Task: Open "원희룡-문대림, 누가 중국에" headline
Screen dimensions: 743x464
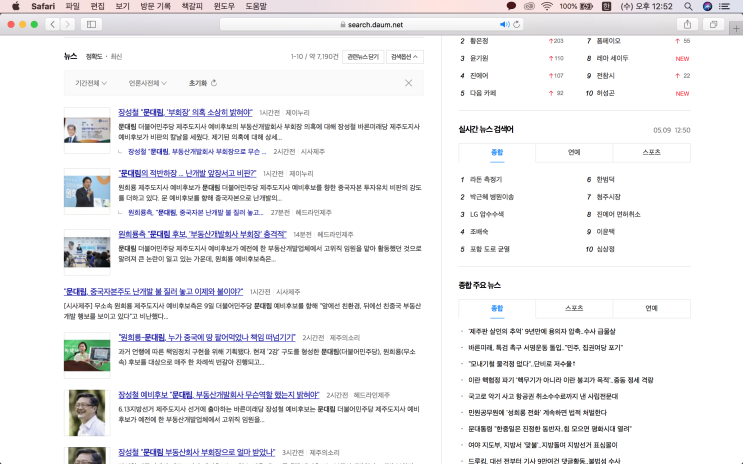Action: coord(207,337)
